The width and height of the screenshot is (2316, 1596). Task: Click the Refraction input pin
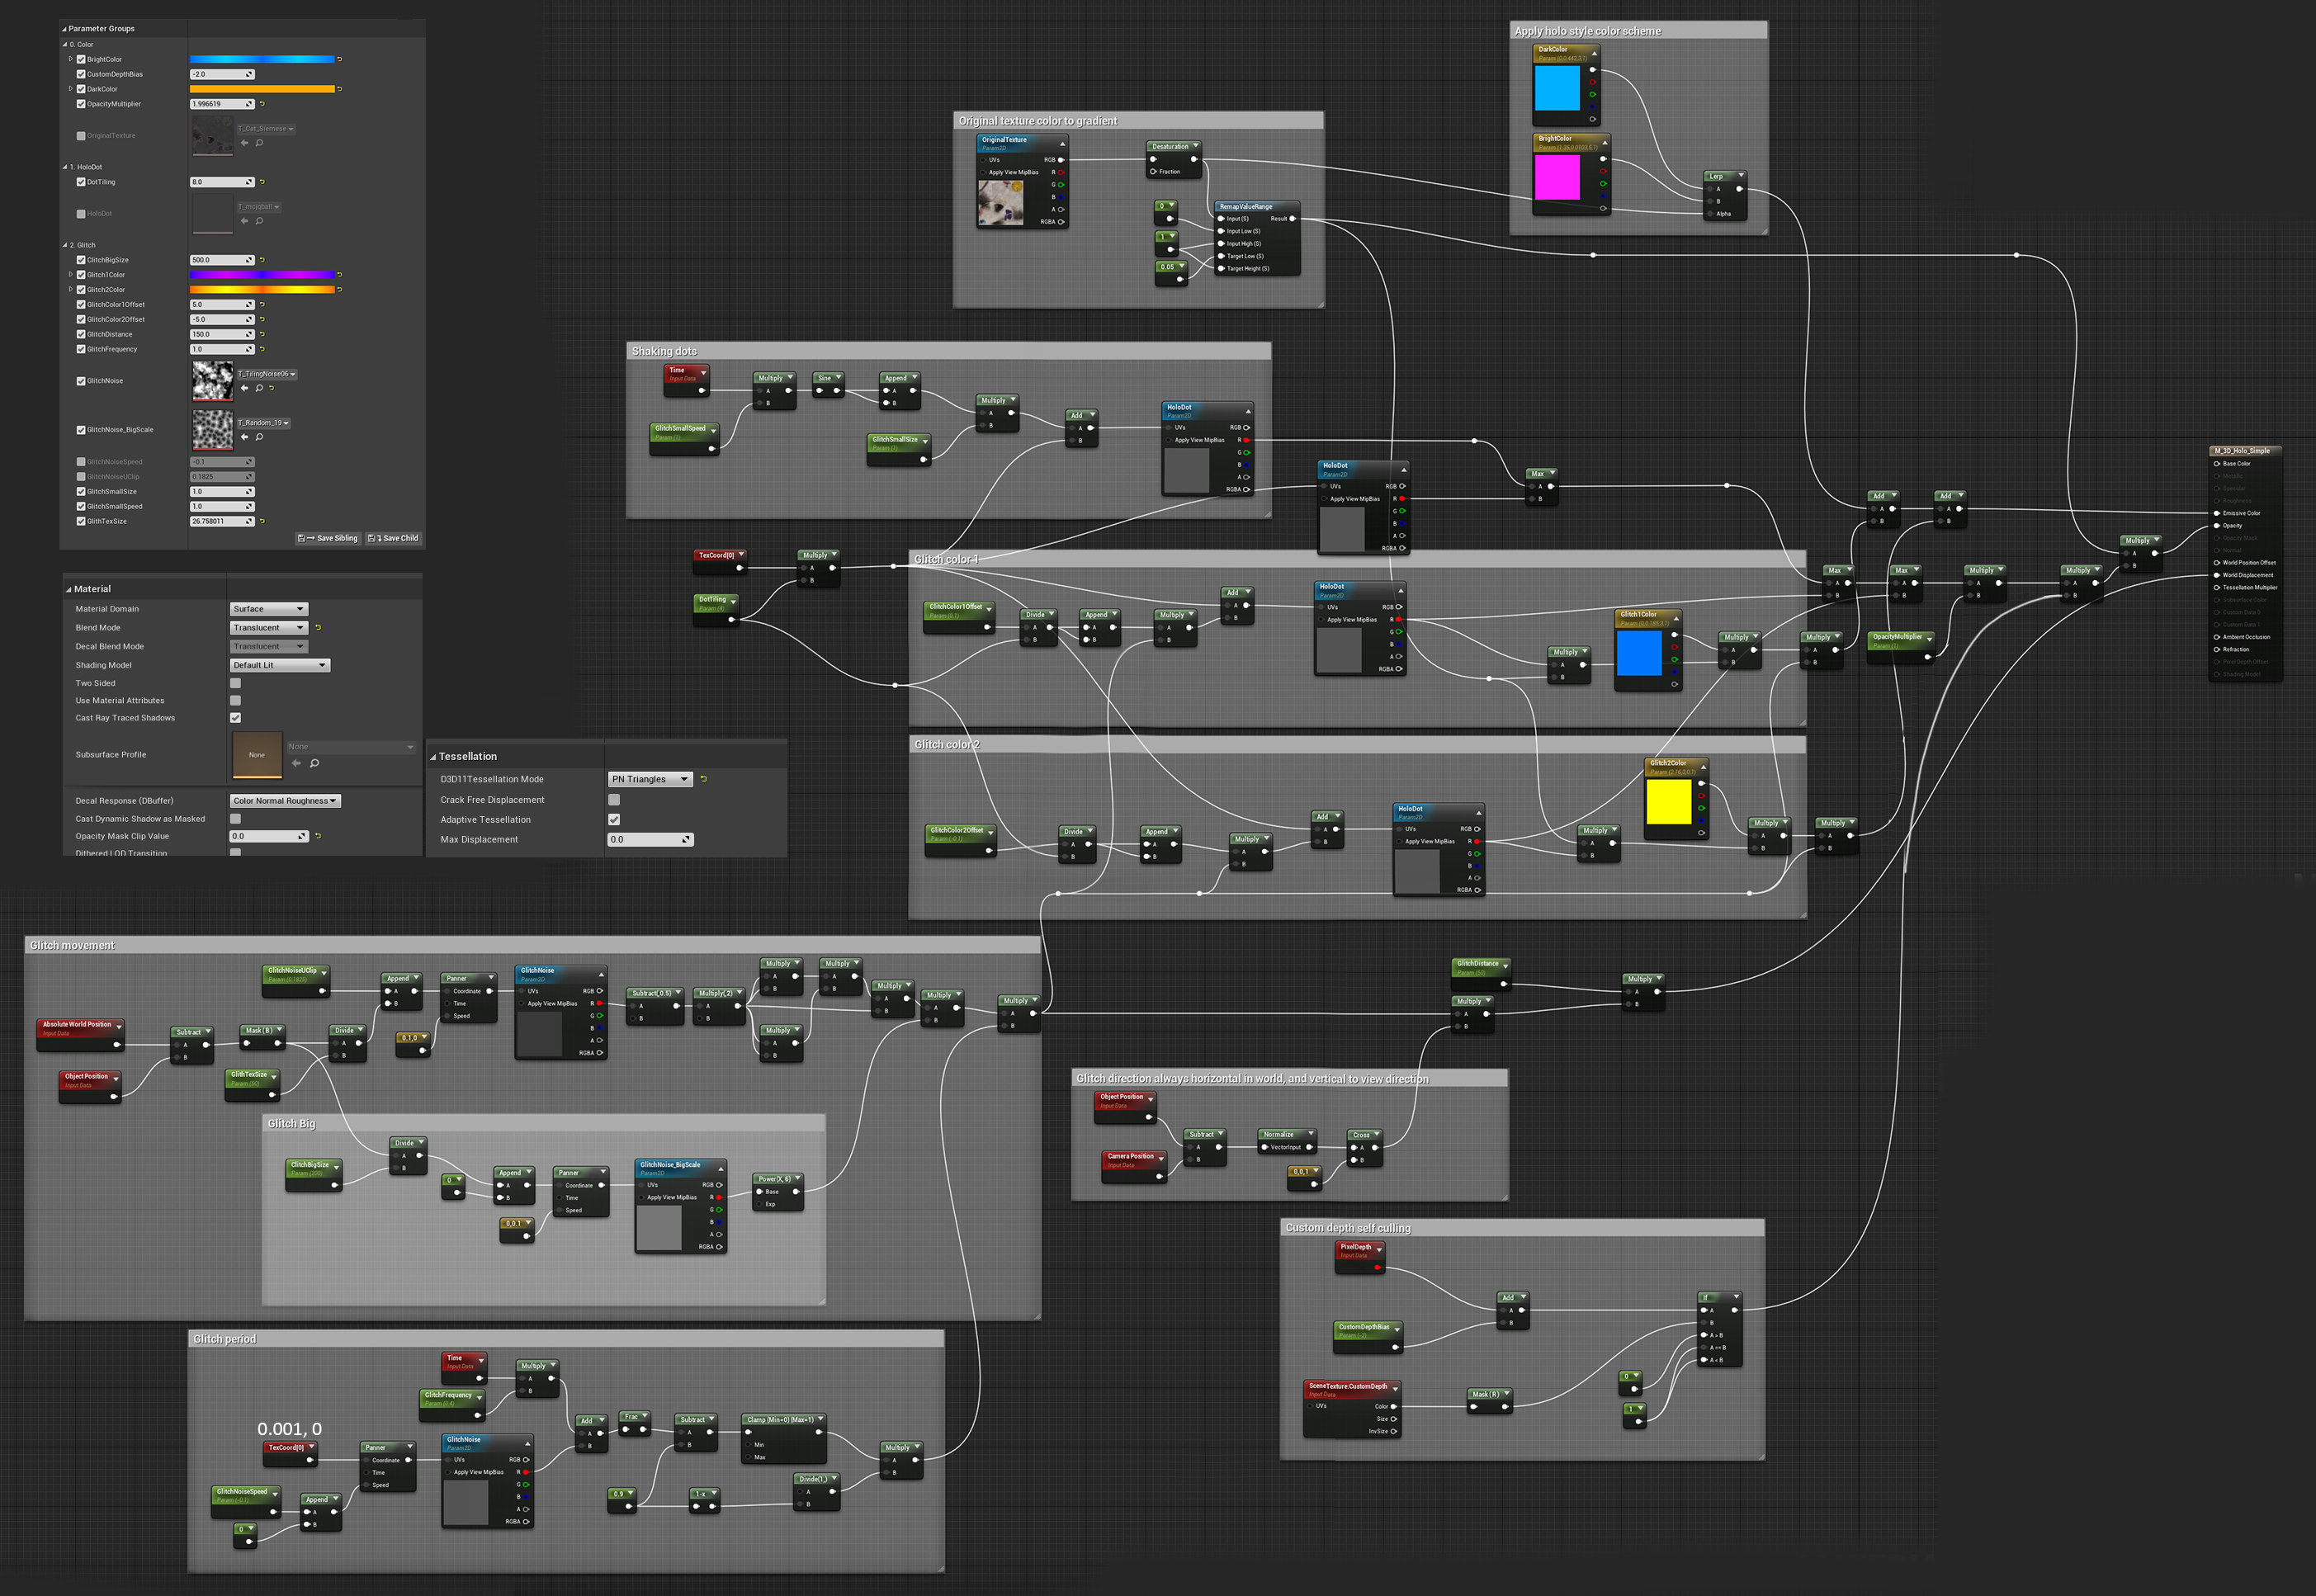coord(2217,650)
